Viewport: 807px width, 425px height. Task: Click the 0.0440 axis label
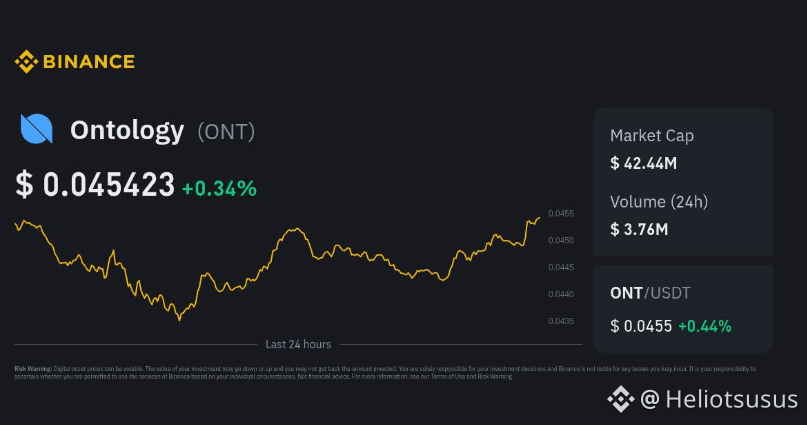point(561,294)
